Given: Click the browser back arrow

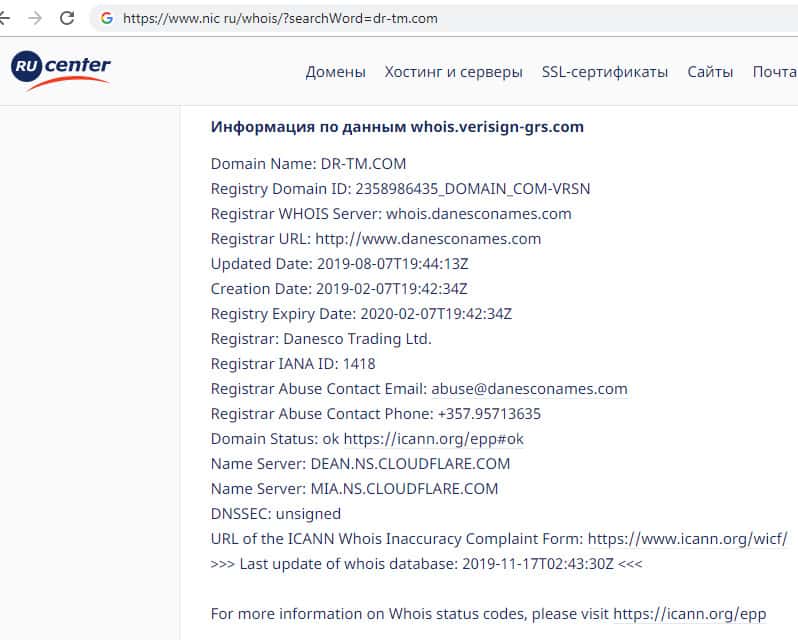Looking at the screenshot, I should 4,18.
